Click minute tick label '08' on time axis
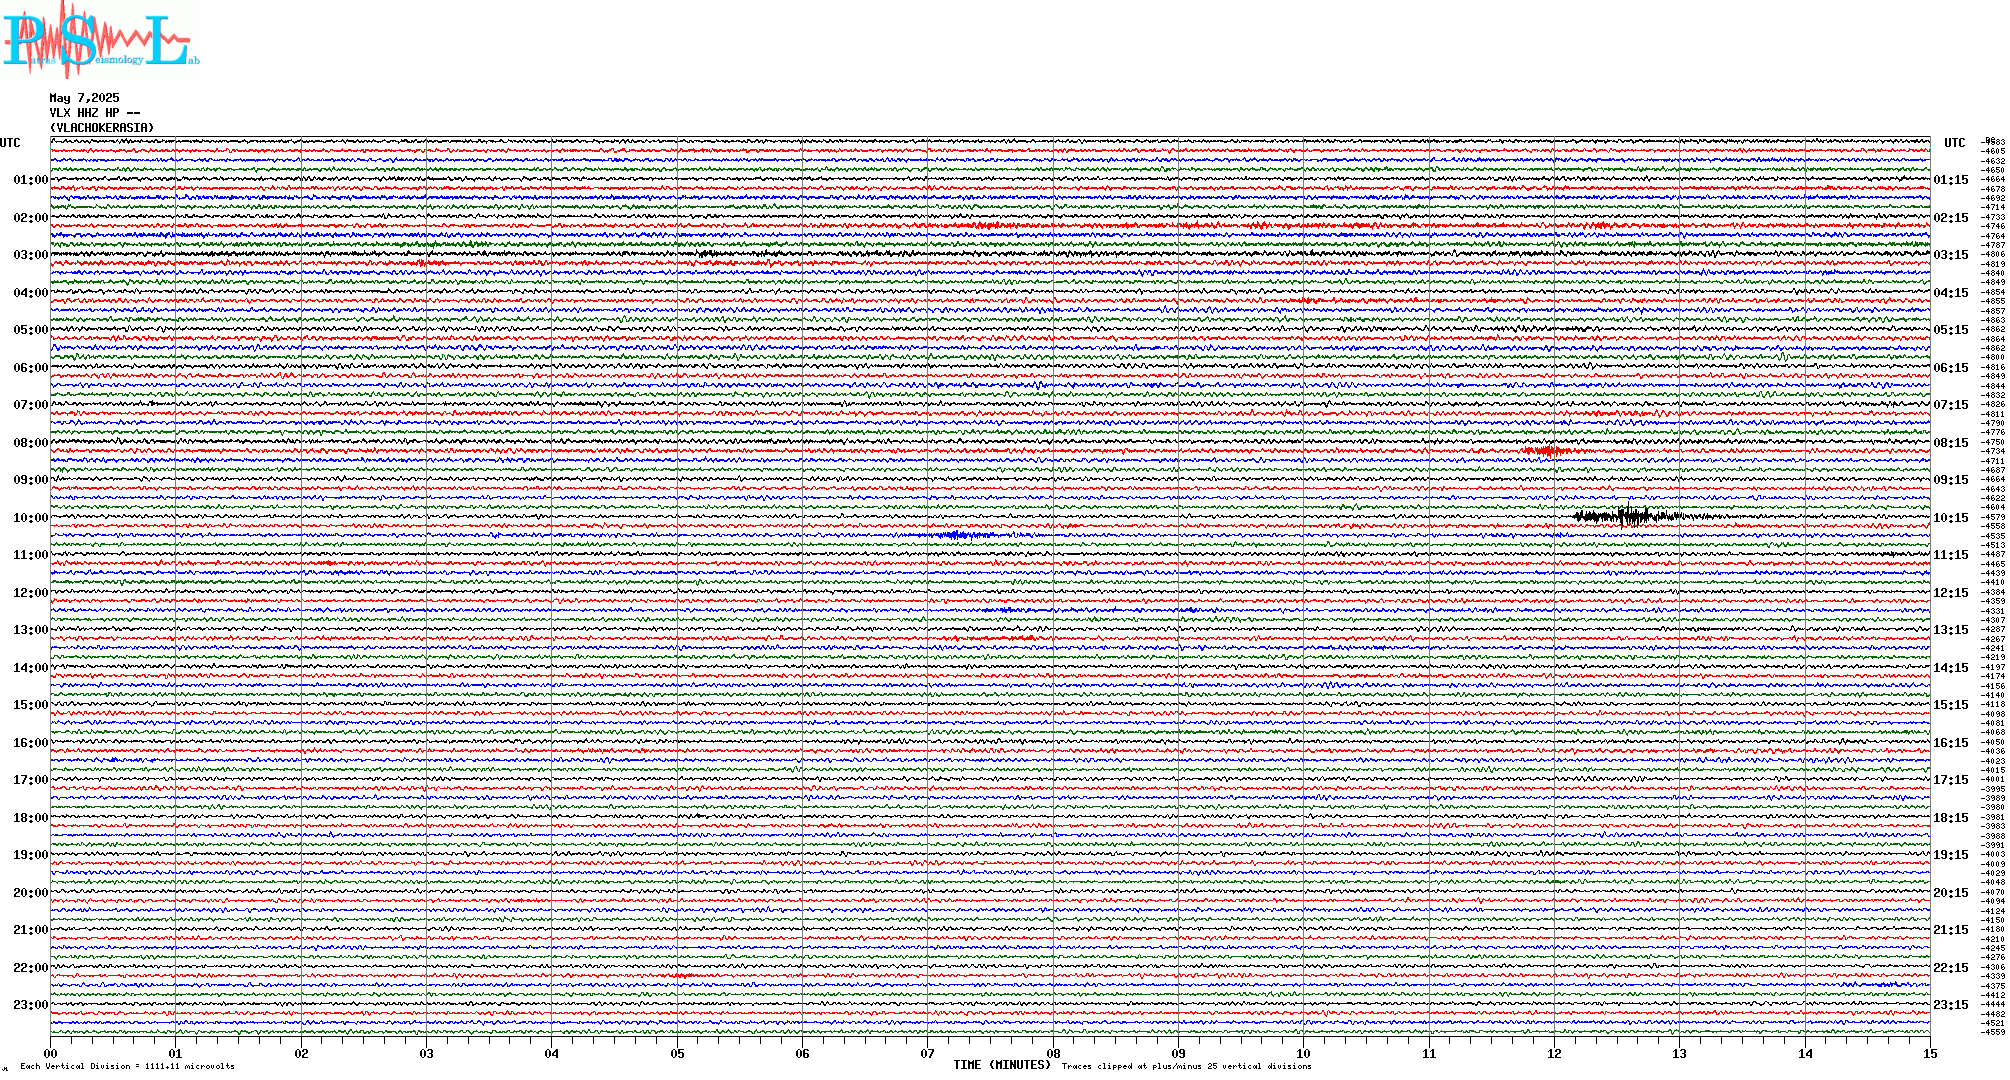The width and height of the screenshot is (2010, 1080). pos(1053,1053)
